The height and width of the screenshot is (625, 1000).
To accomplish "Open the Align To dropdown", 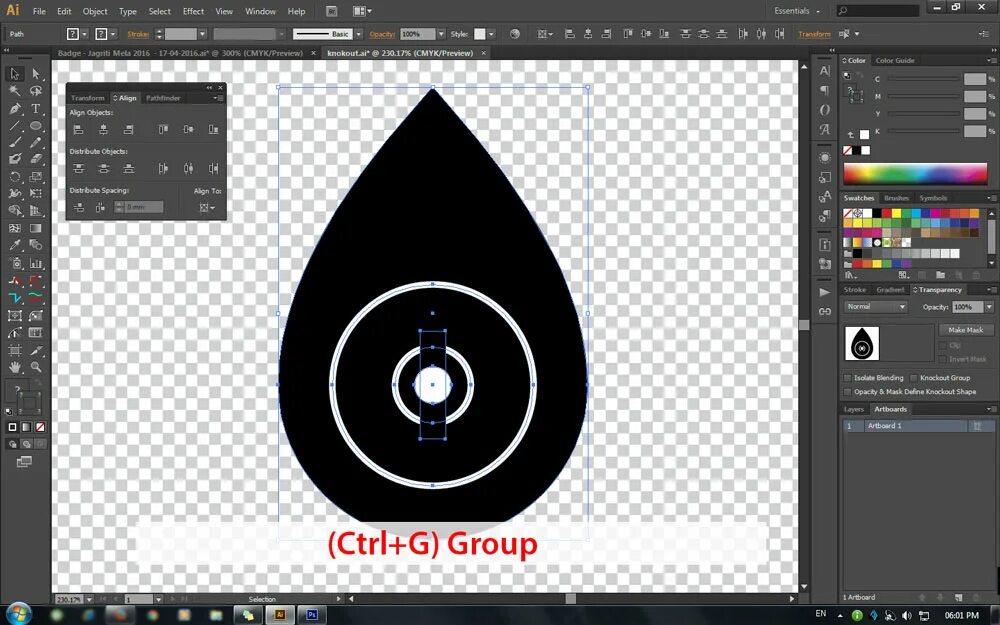I will [x=206, y=207].
